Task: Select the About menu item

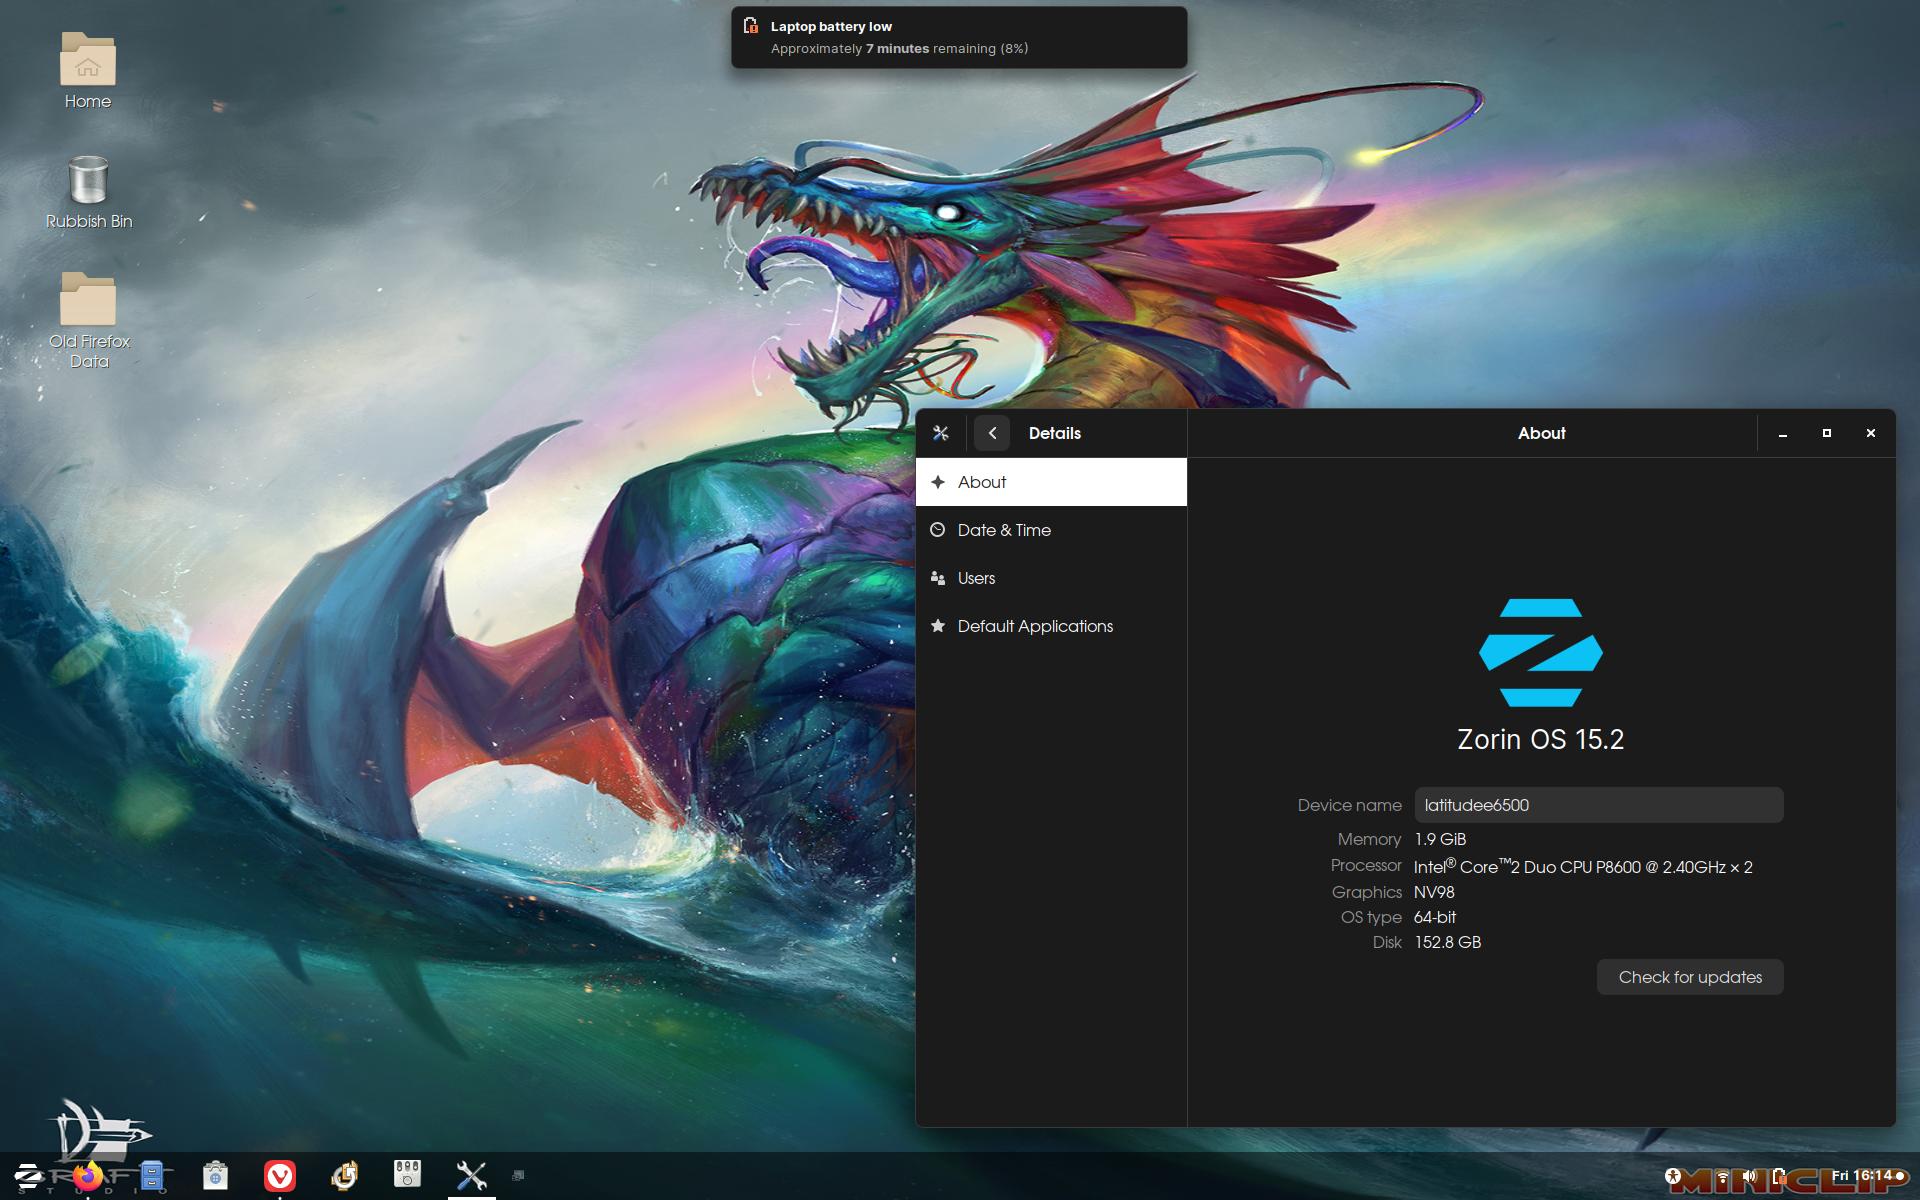Action: (1051, 481)
